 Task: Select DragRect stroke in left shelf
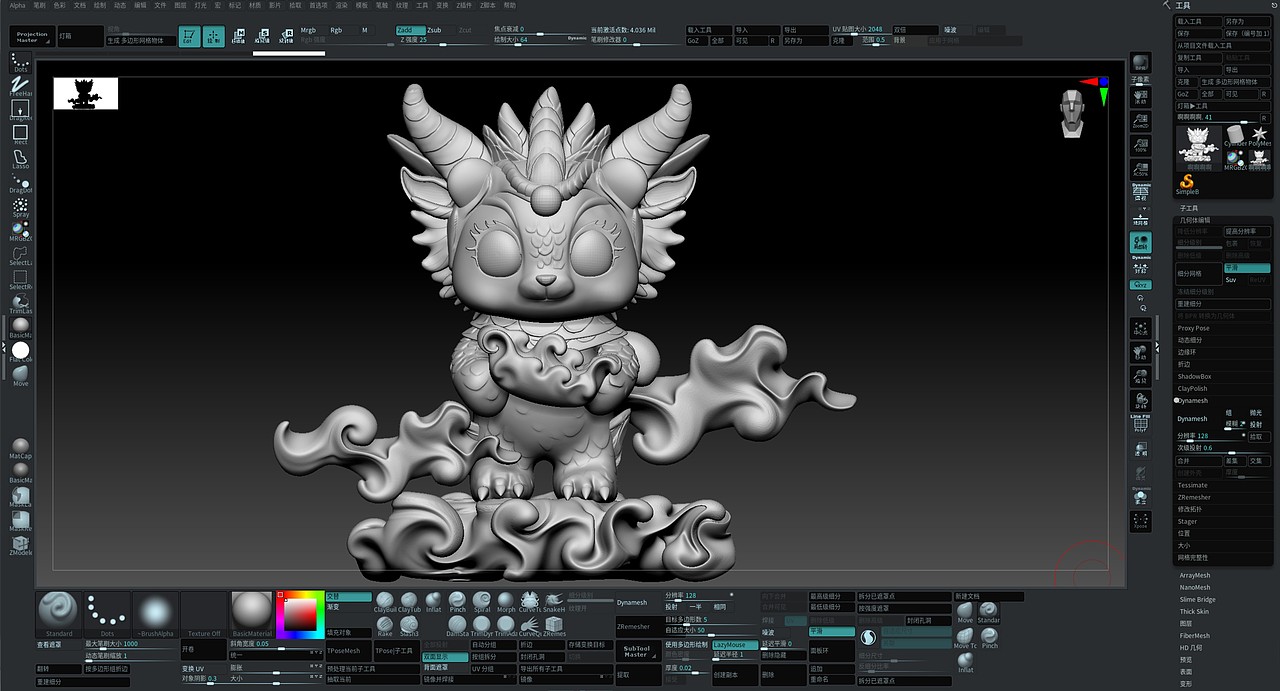coord(20,109)
